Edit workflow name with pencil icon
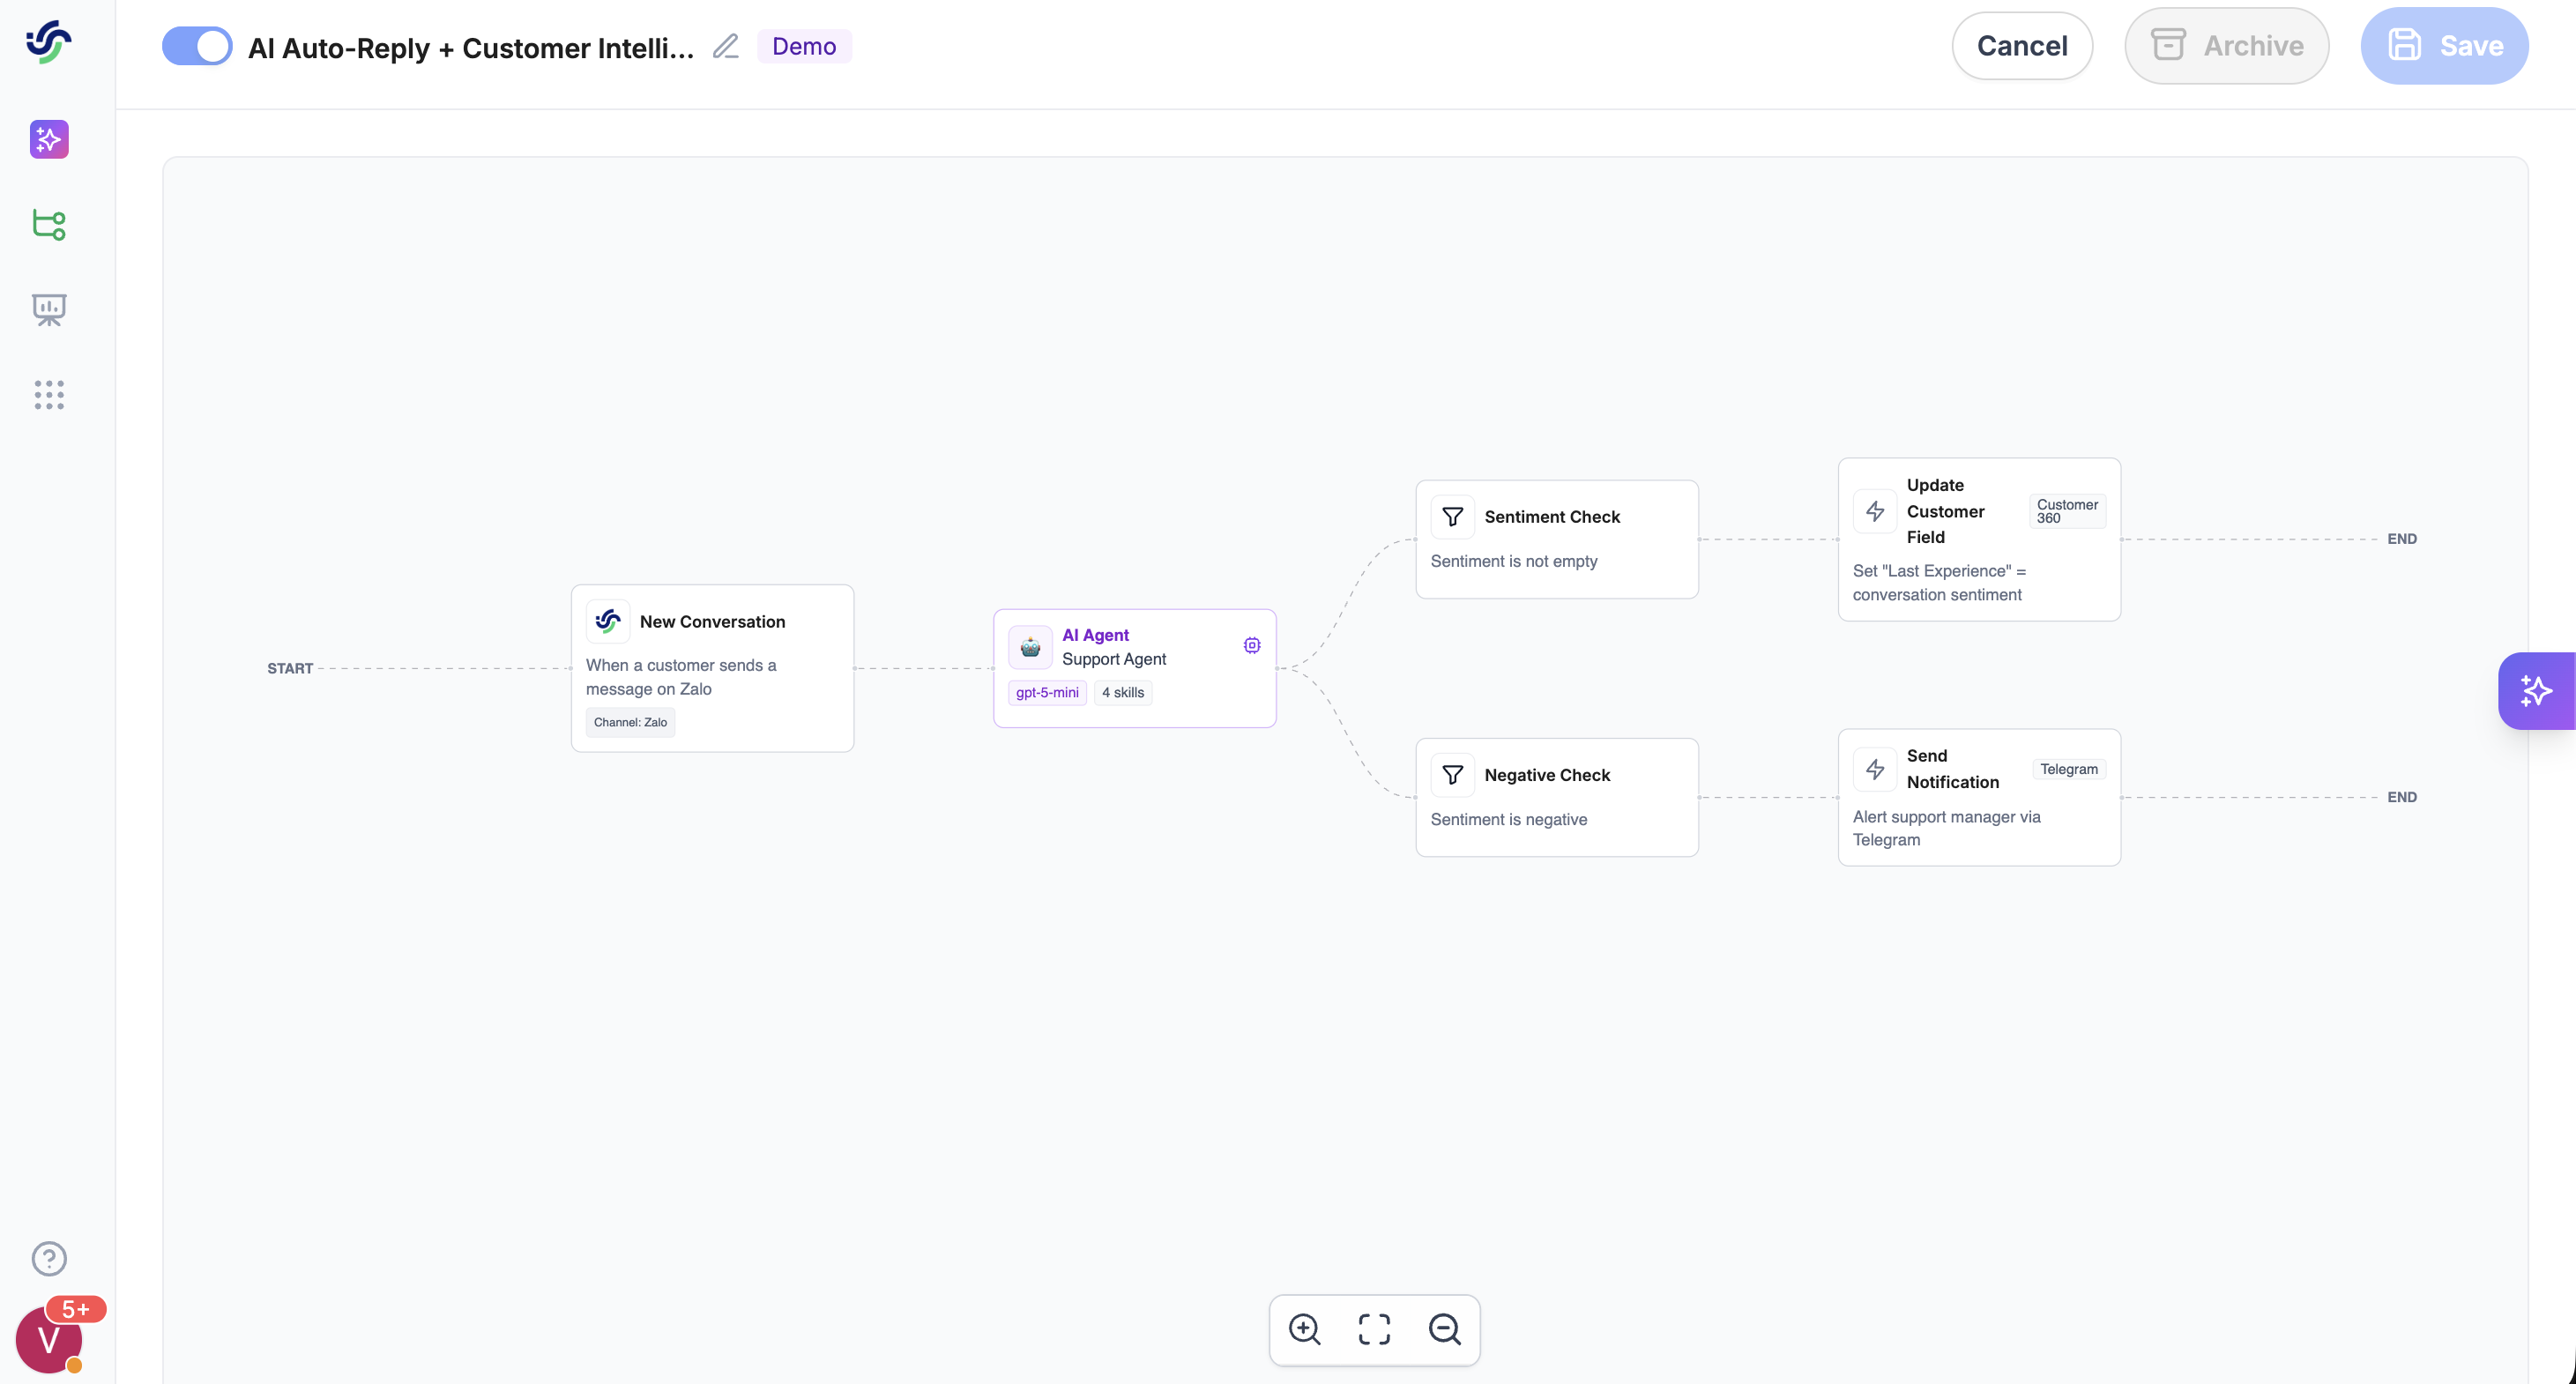2576x1384 pixels. click(x=726, y=46)
